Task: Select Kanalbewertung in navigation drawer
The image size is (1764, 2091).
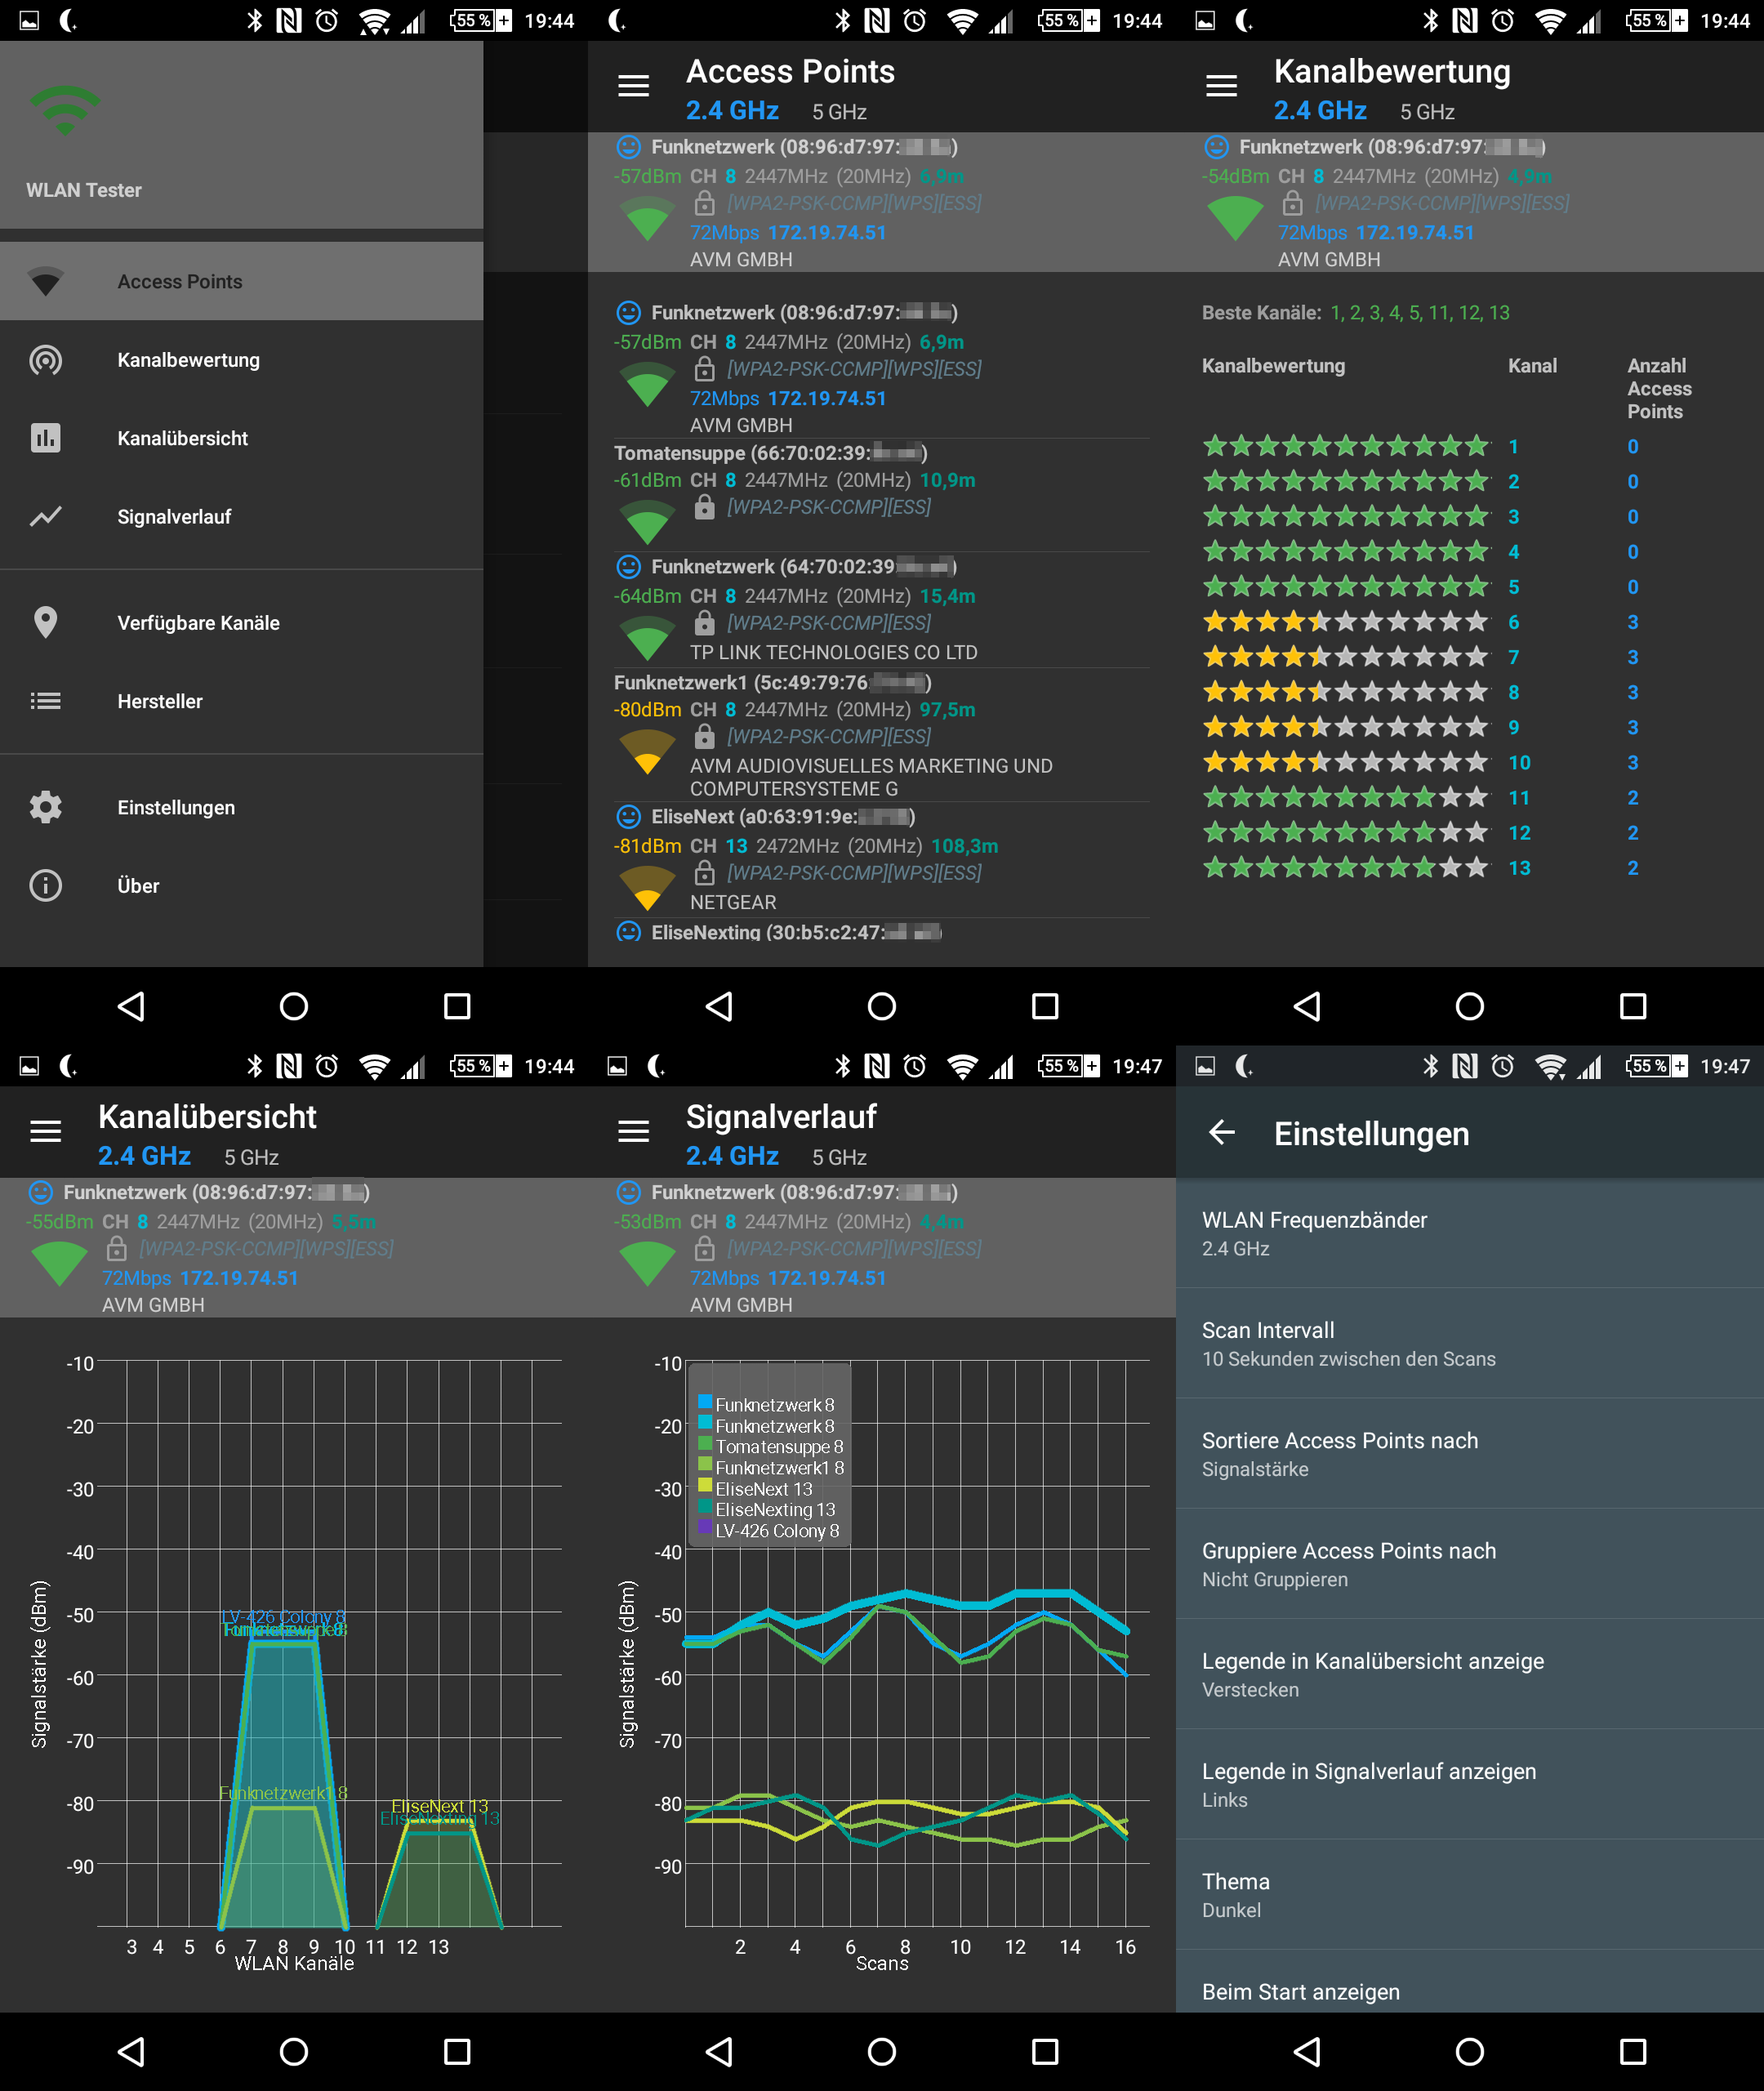Action: (188, 360)
